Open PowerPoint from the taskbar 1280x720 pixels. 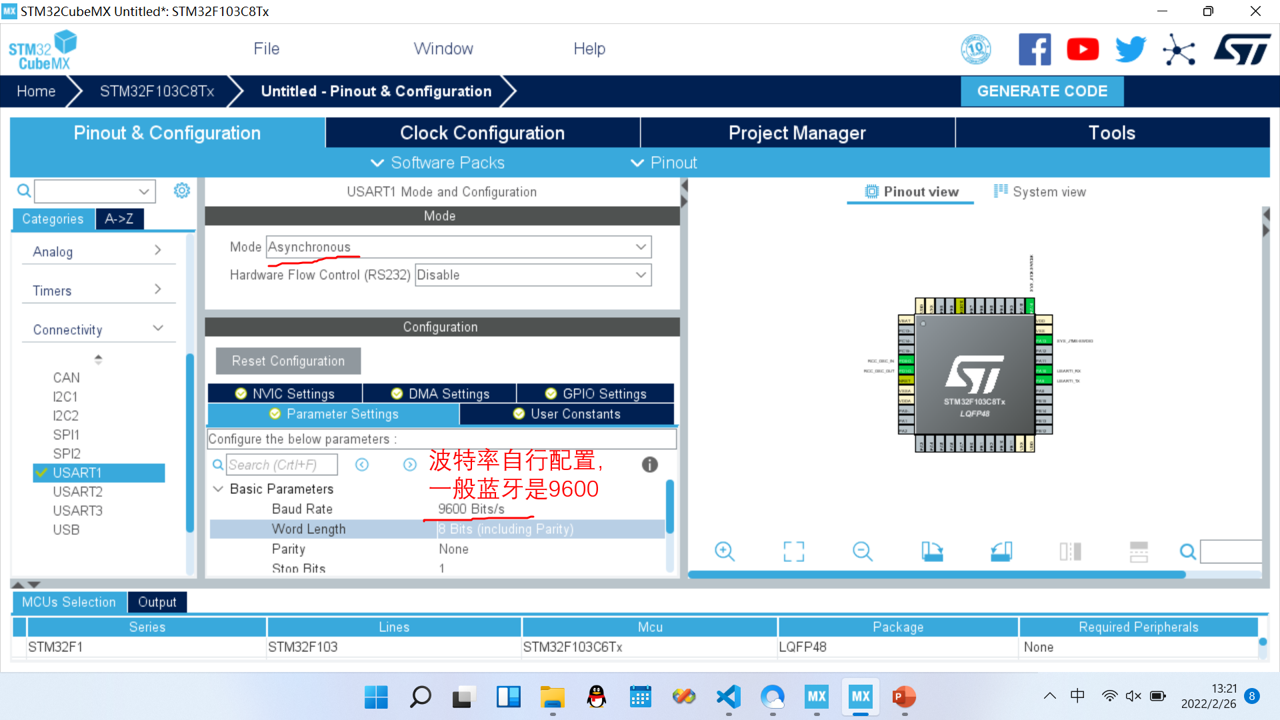click(904, 696)
